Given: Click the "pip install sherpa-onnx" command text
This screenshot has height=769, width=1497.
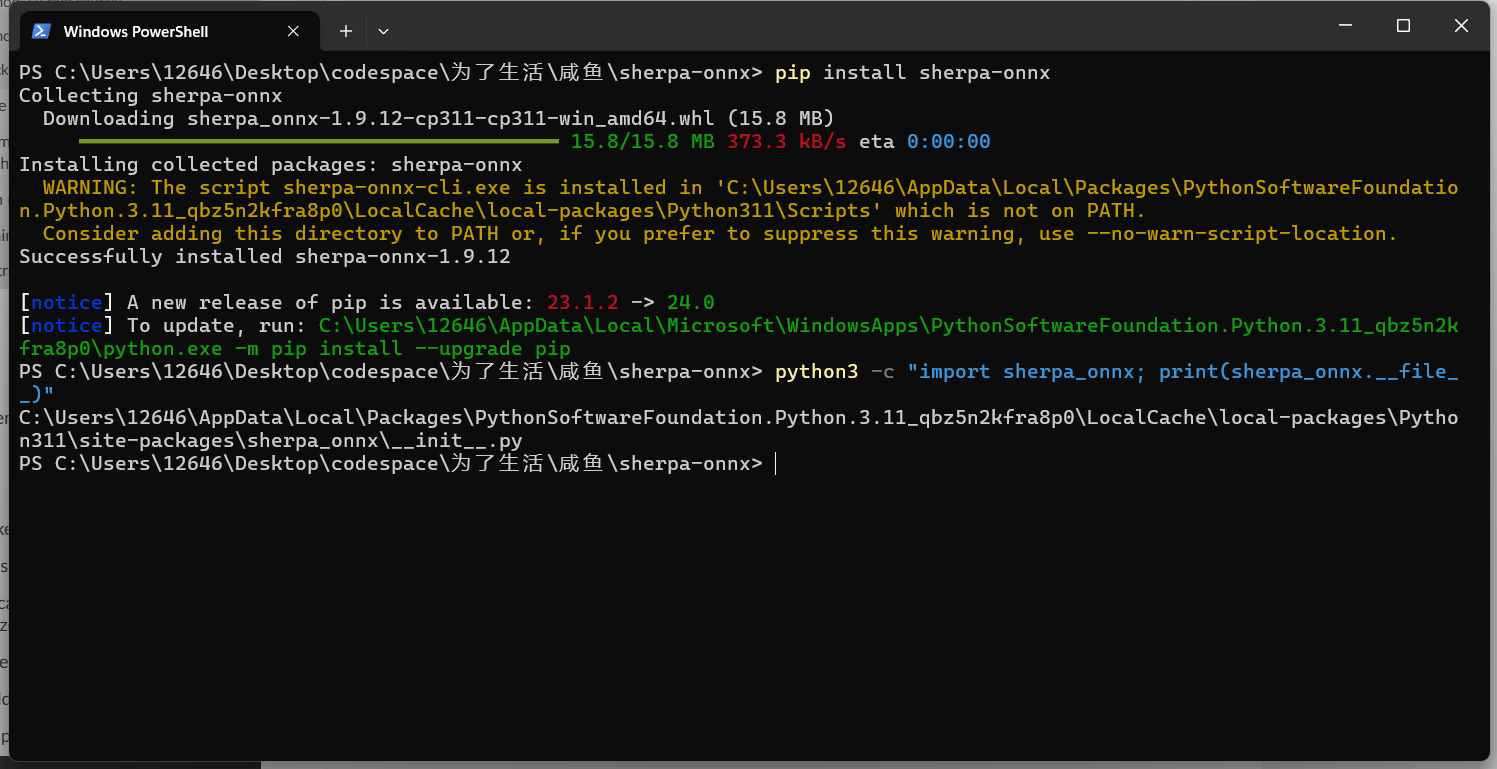Looking at the screenshot, I should tap(912, 72).
